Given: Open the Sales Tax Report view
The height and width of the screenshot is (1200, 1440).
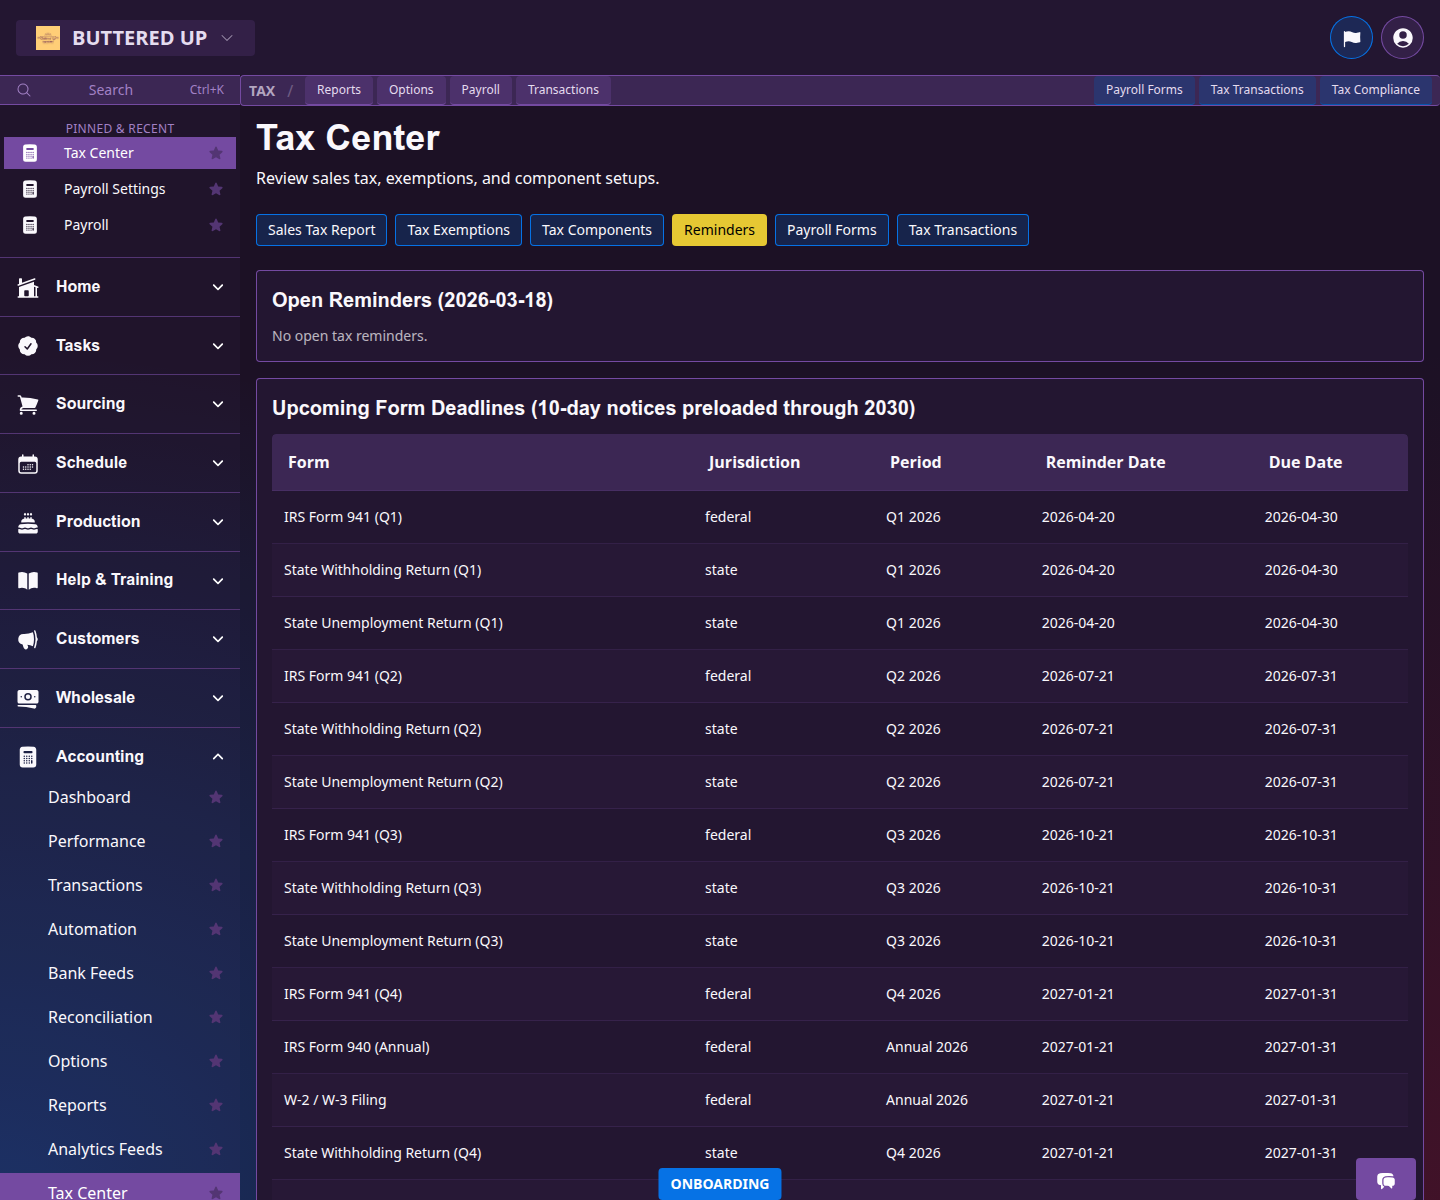Looking at the screenshot, I should point(321,229).
